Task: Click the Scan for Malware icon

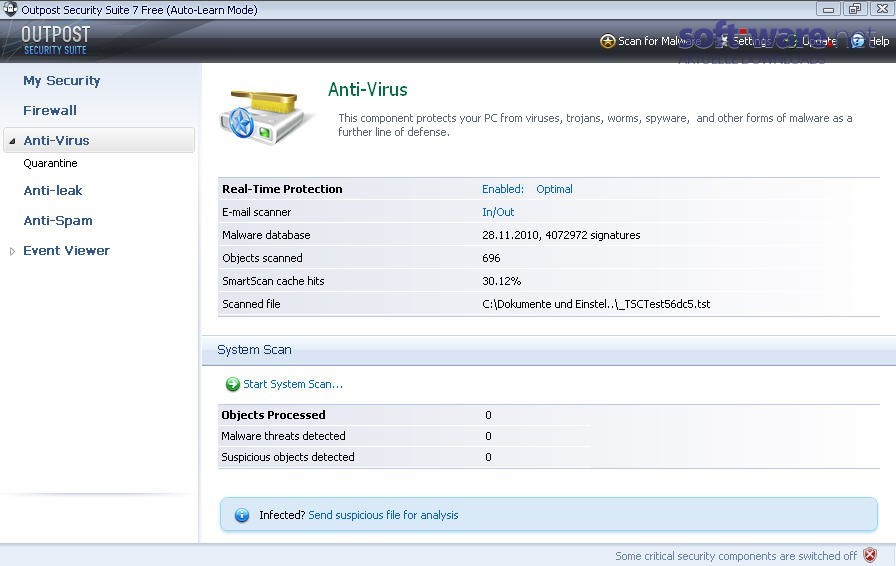Action: [607, 41]
